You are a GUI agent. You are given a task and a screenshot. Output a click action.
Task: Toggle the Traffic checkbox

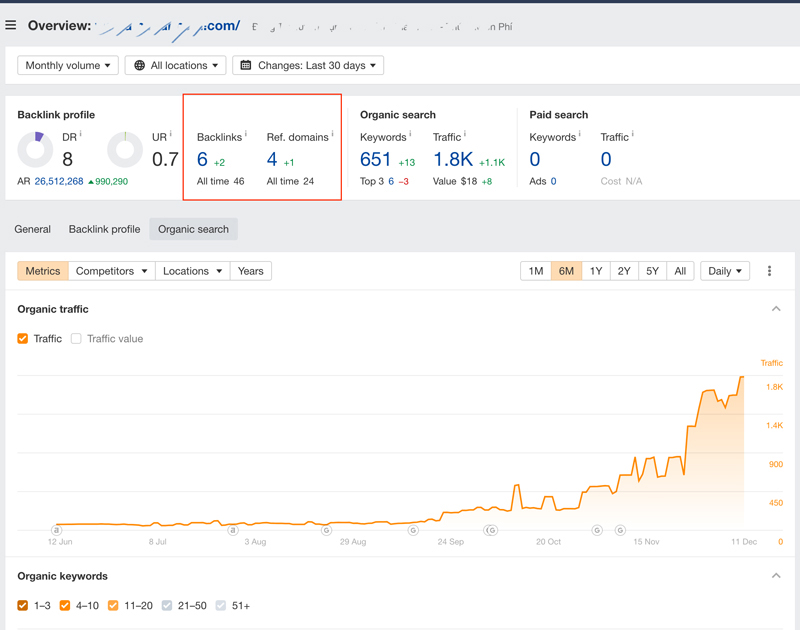coord(22,339)
